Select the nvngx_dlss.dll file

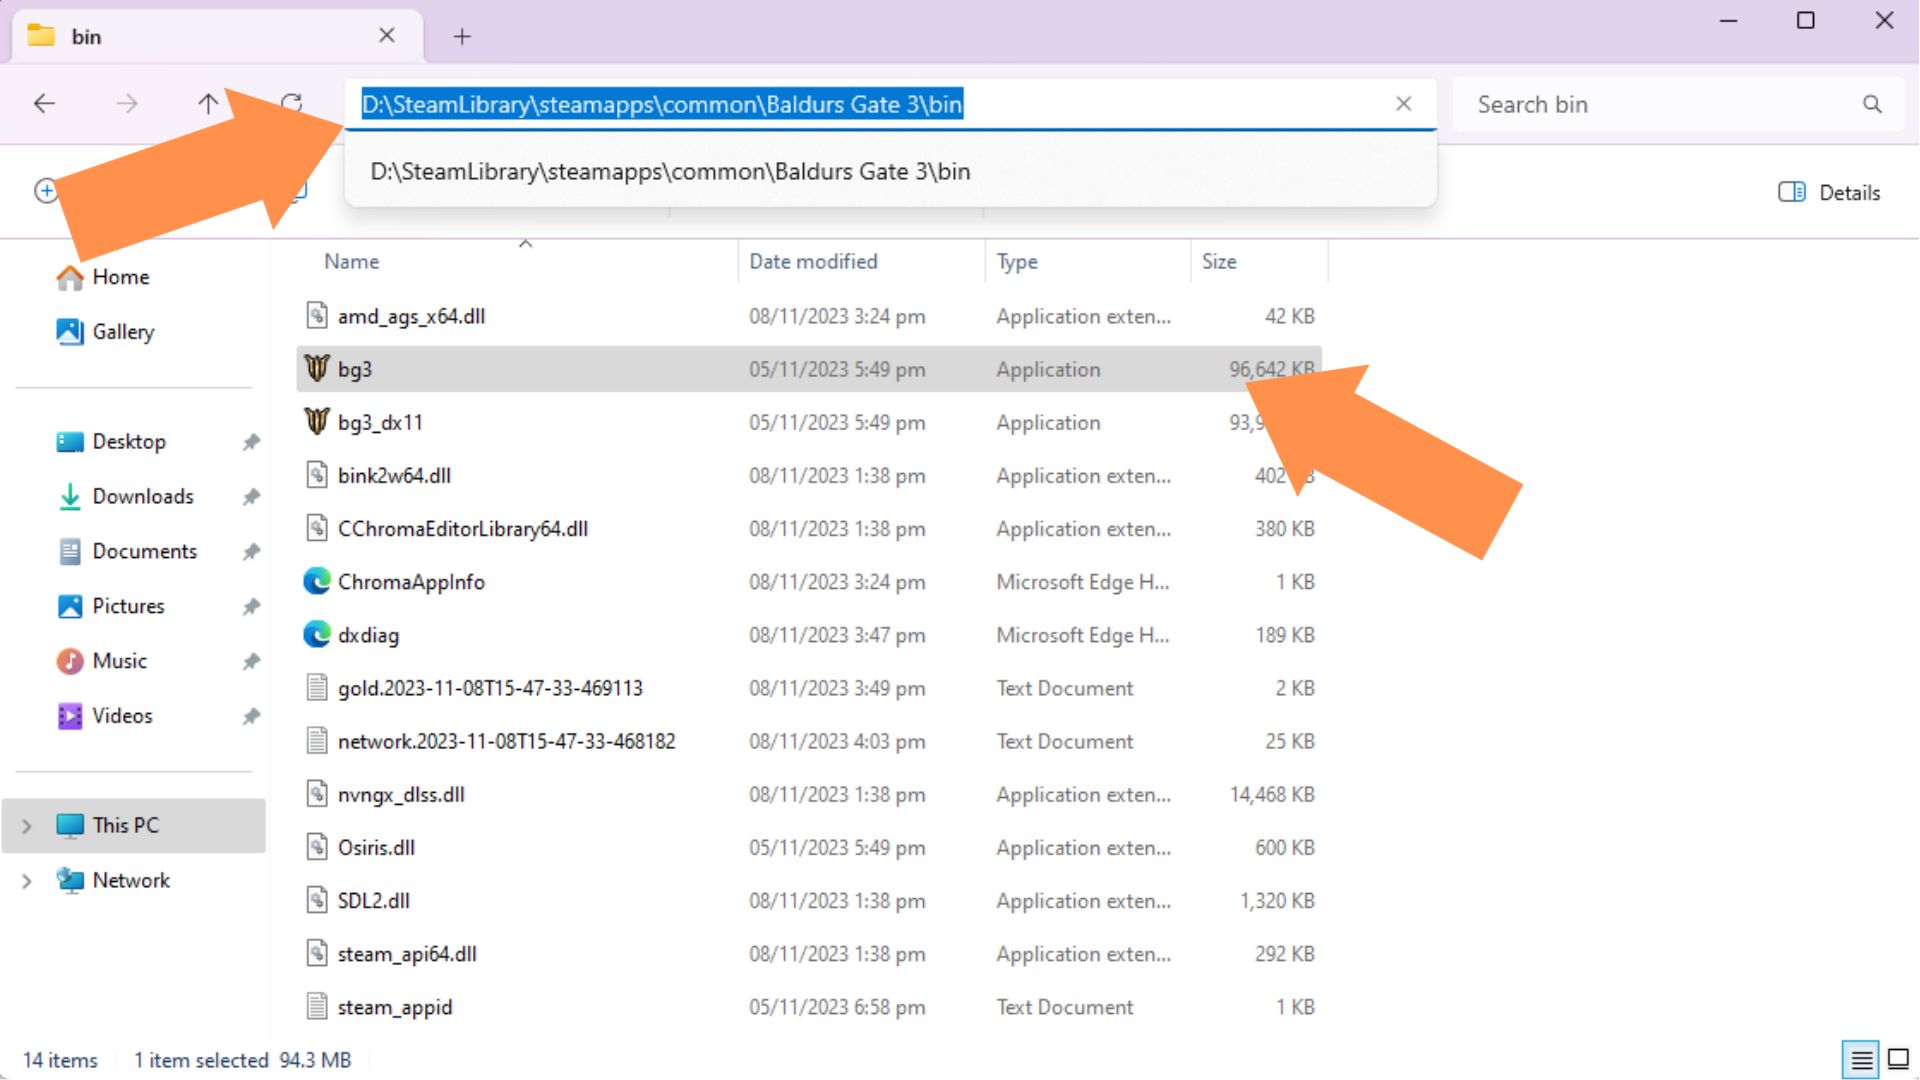click(809, 795)
